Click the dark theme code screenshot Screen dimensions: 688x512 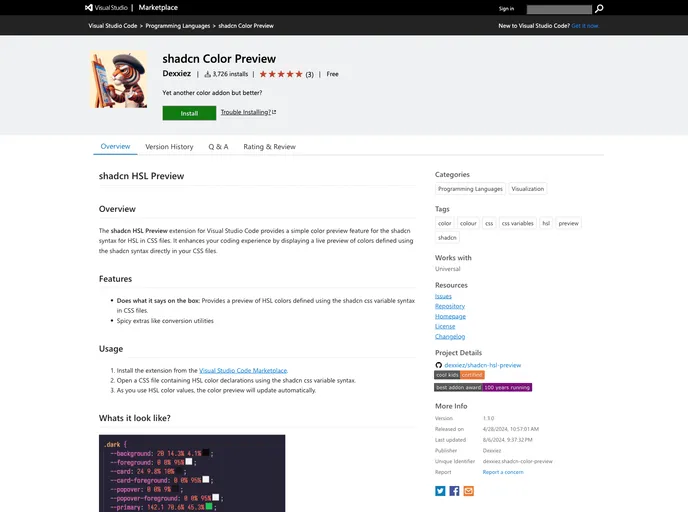pyautogui.click(x=192, y=473)
